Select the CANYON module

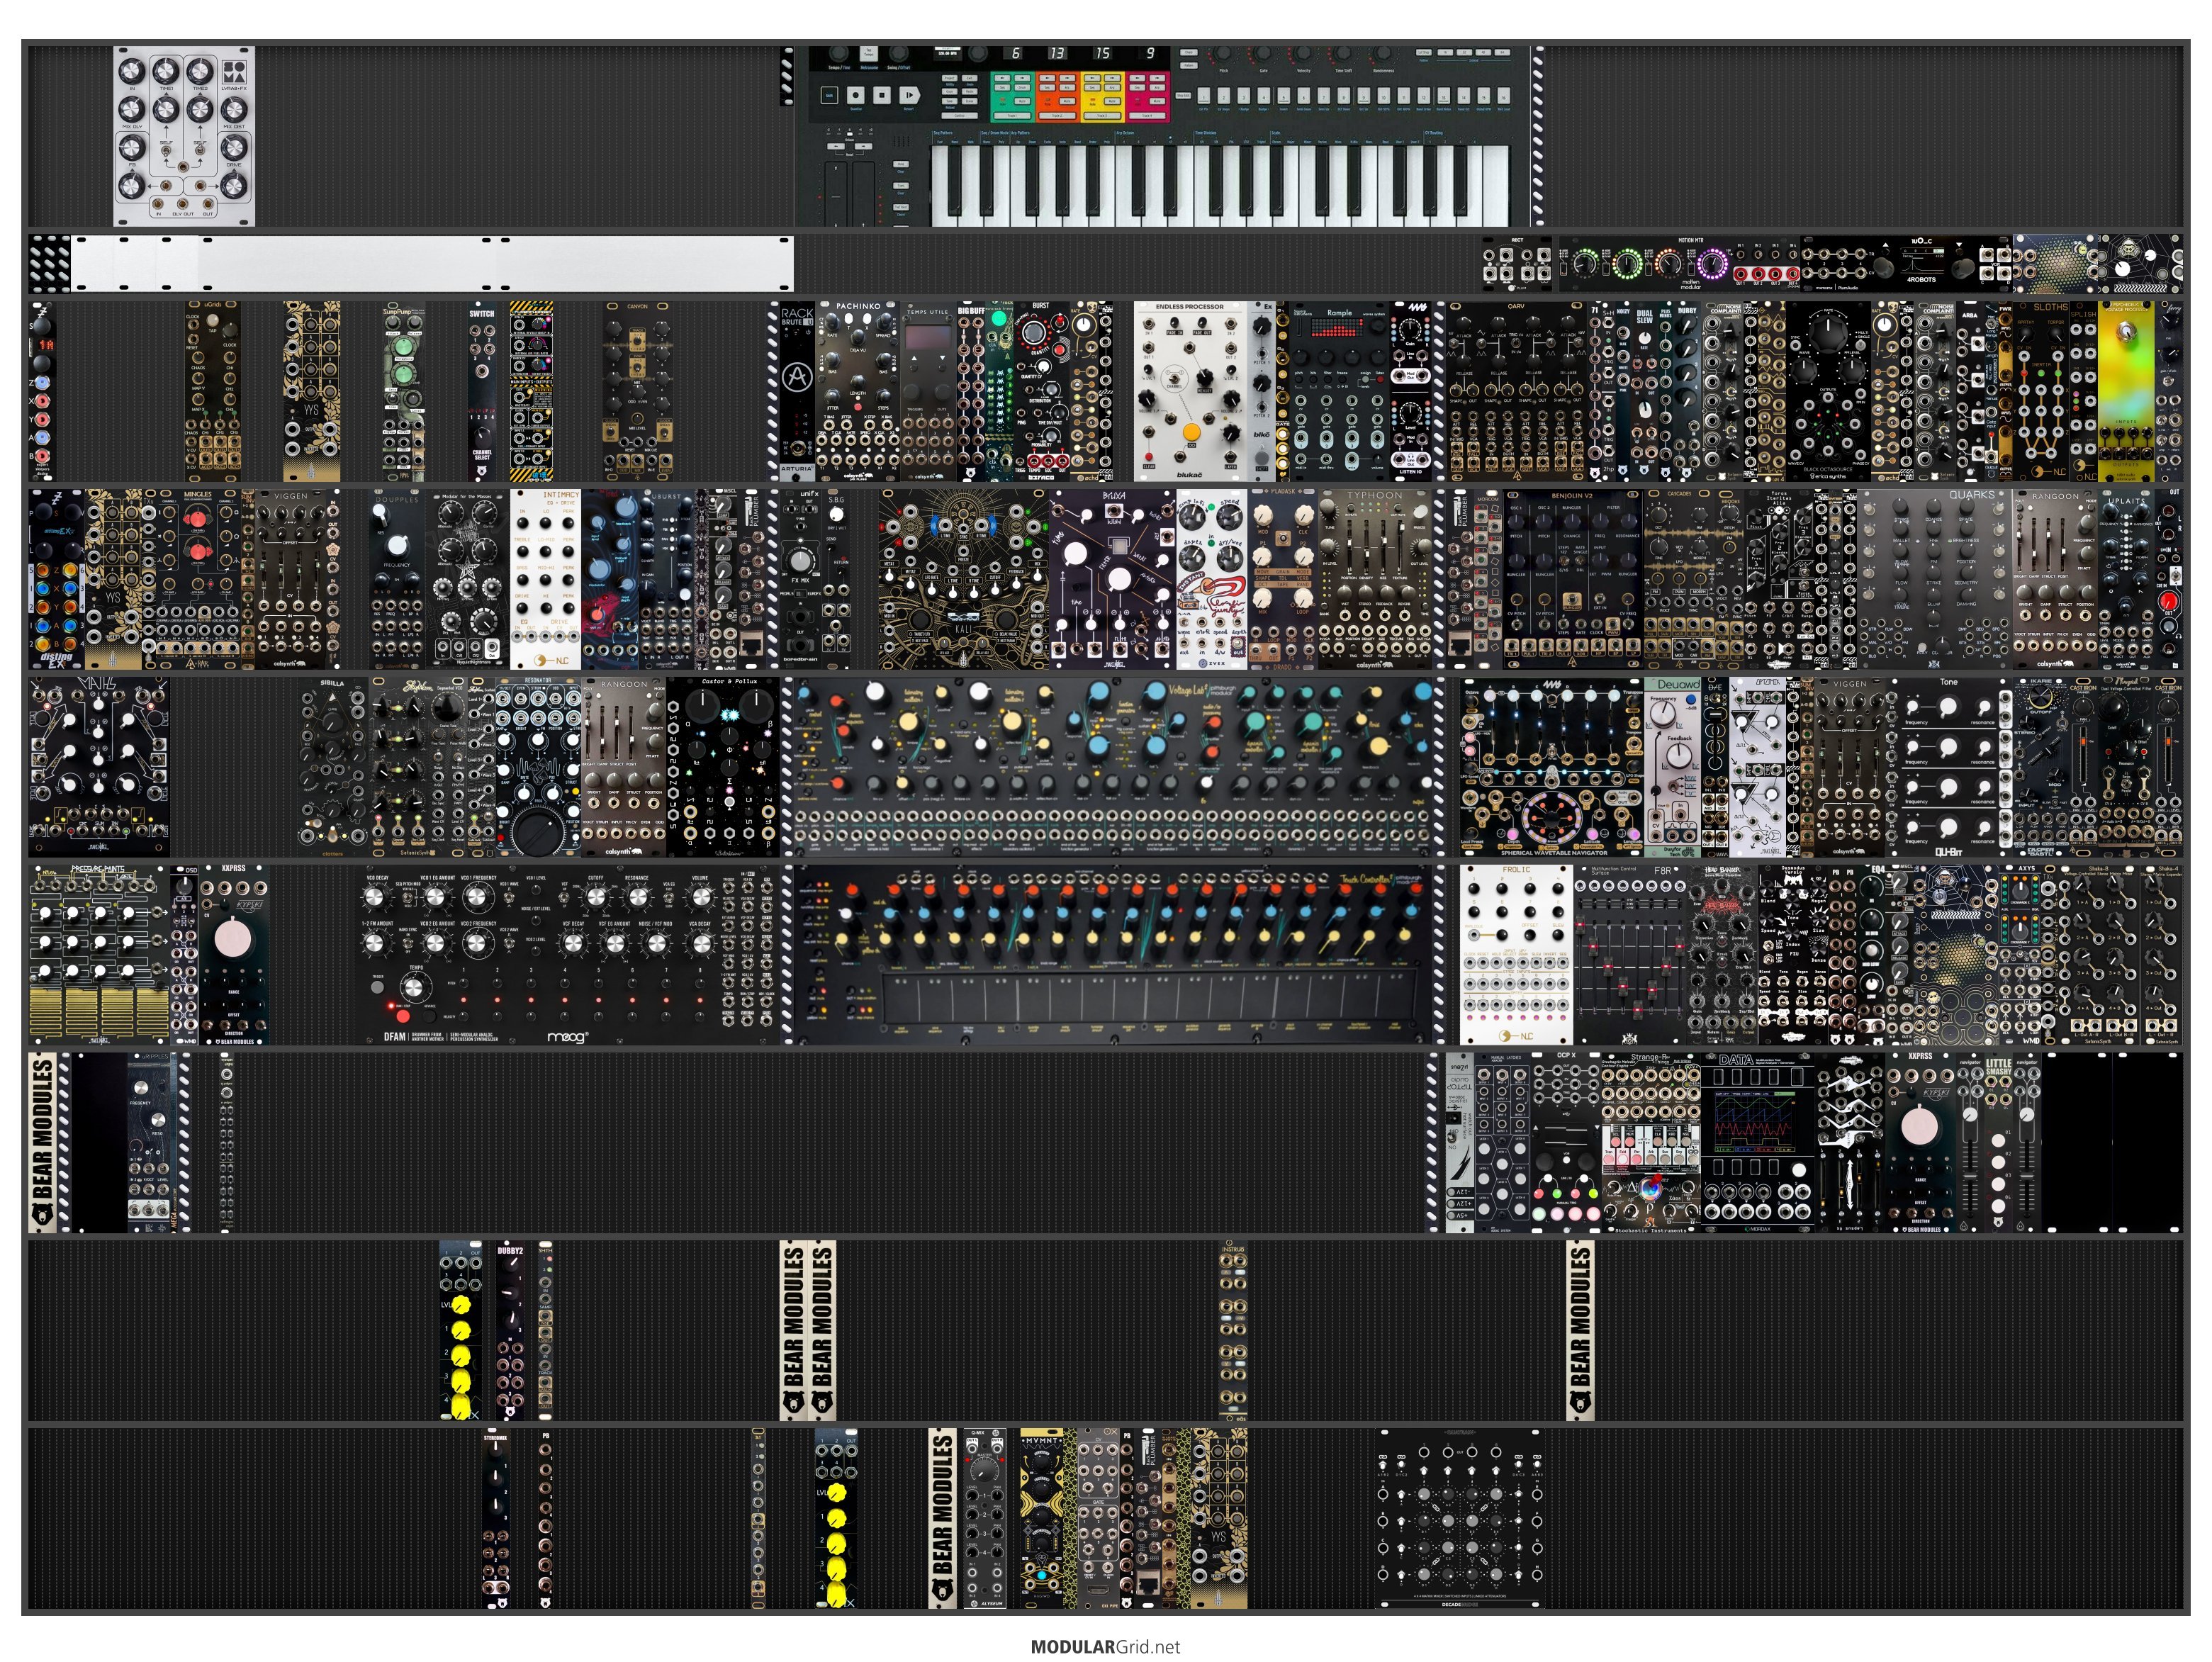click(x=637, y=391)
